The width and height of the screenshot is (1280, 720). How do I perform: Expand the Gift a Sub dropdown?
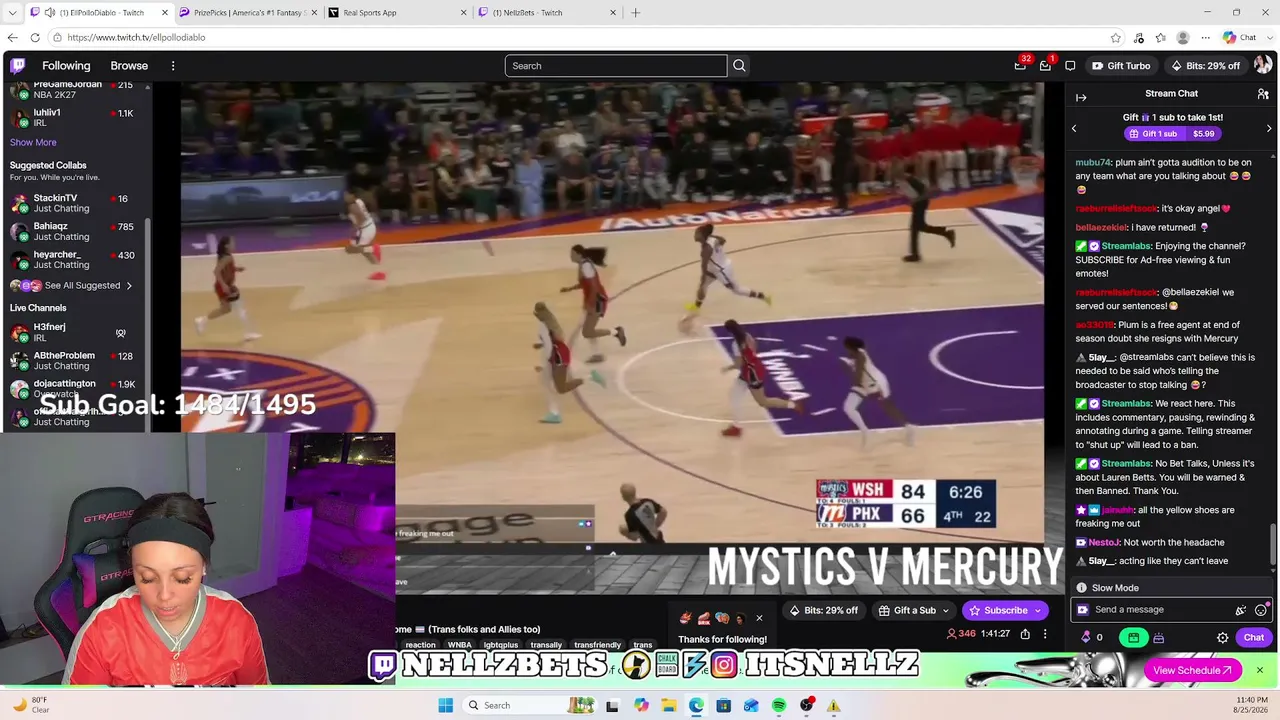[945, 611]
